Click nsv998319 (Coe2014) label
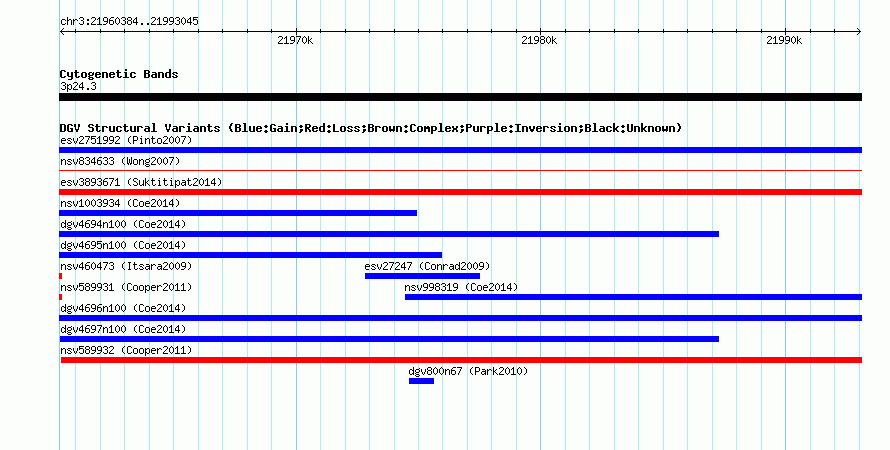This screenshot has width=890, height=450. coord(461,287)
